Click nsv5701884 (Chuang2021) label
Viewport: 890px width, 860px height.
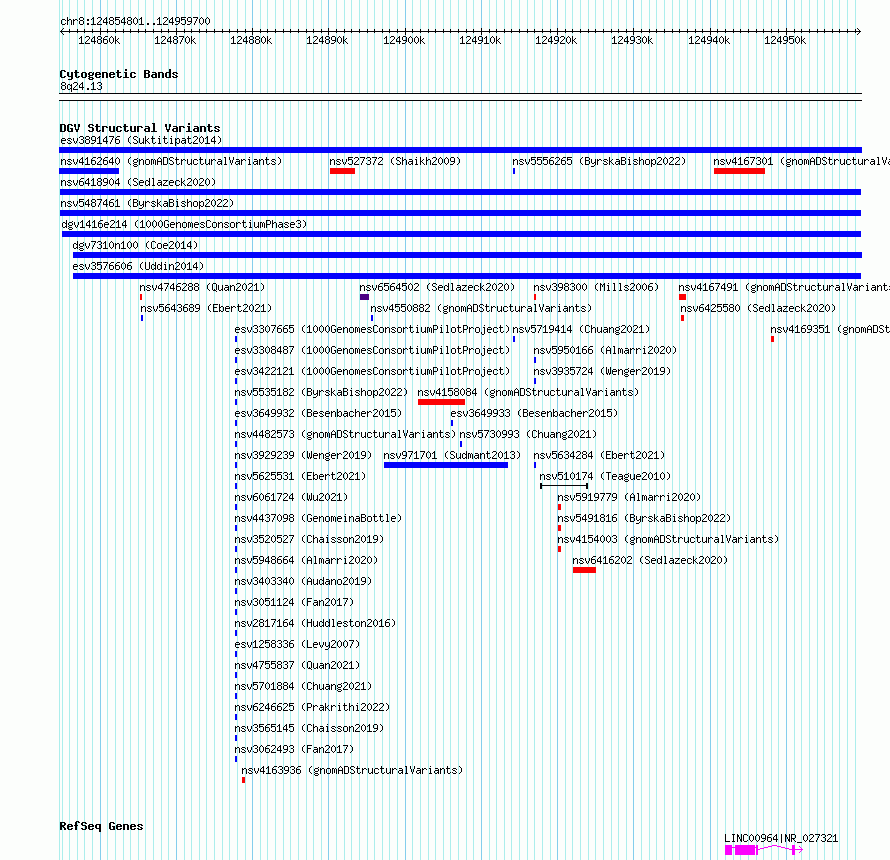pos(304,686)
